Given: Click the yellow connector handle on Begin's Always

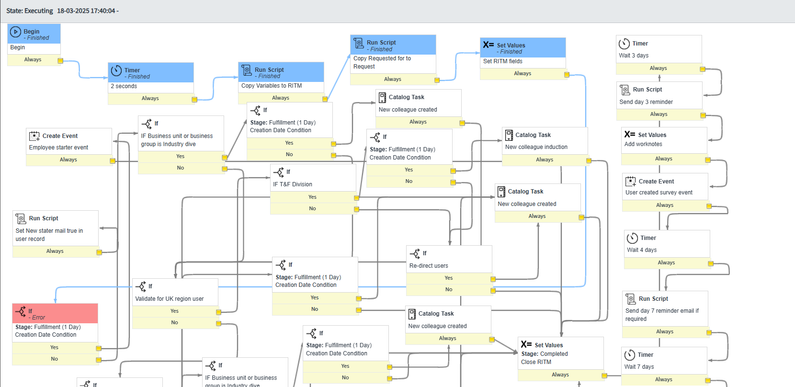Looking at the screenshot, I should pyautogui.click(x=60, y=60).
